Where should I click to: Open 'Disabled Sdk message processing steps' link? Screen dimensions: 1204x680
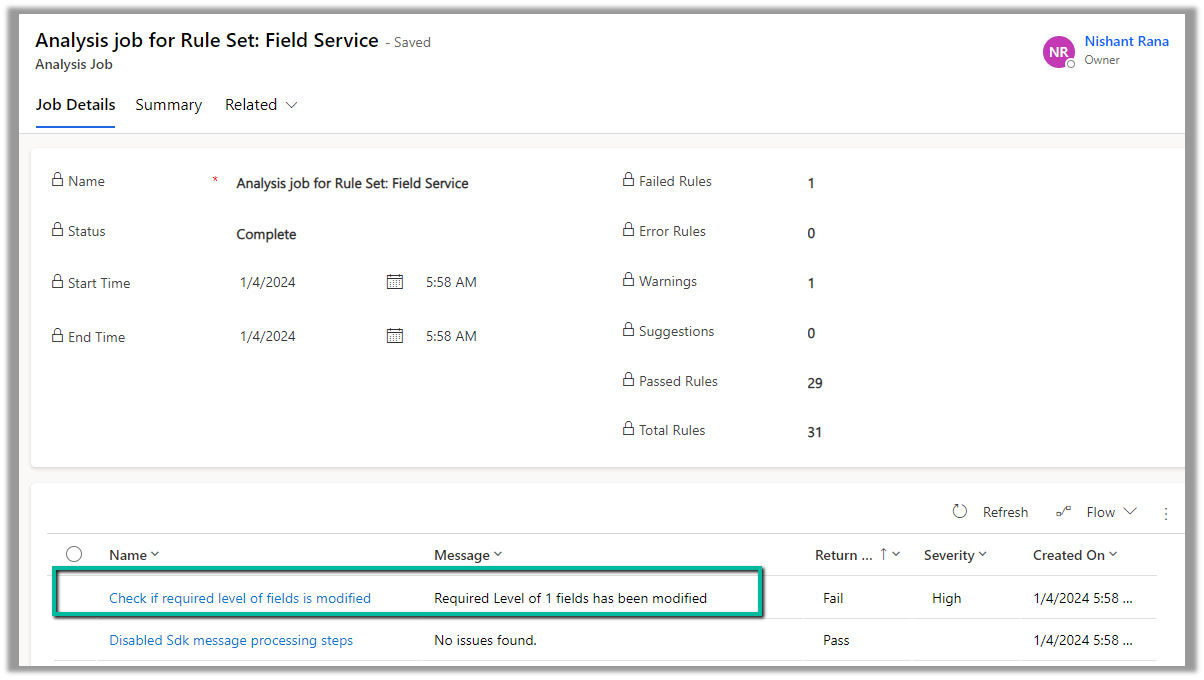[231, 640]
